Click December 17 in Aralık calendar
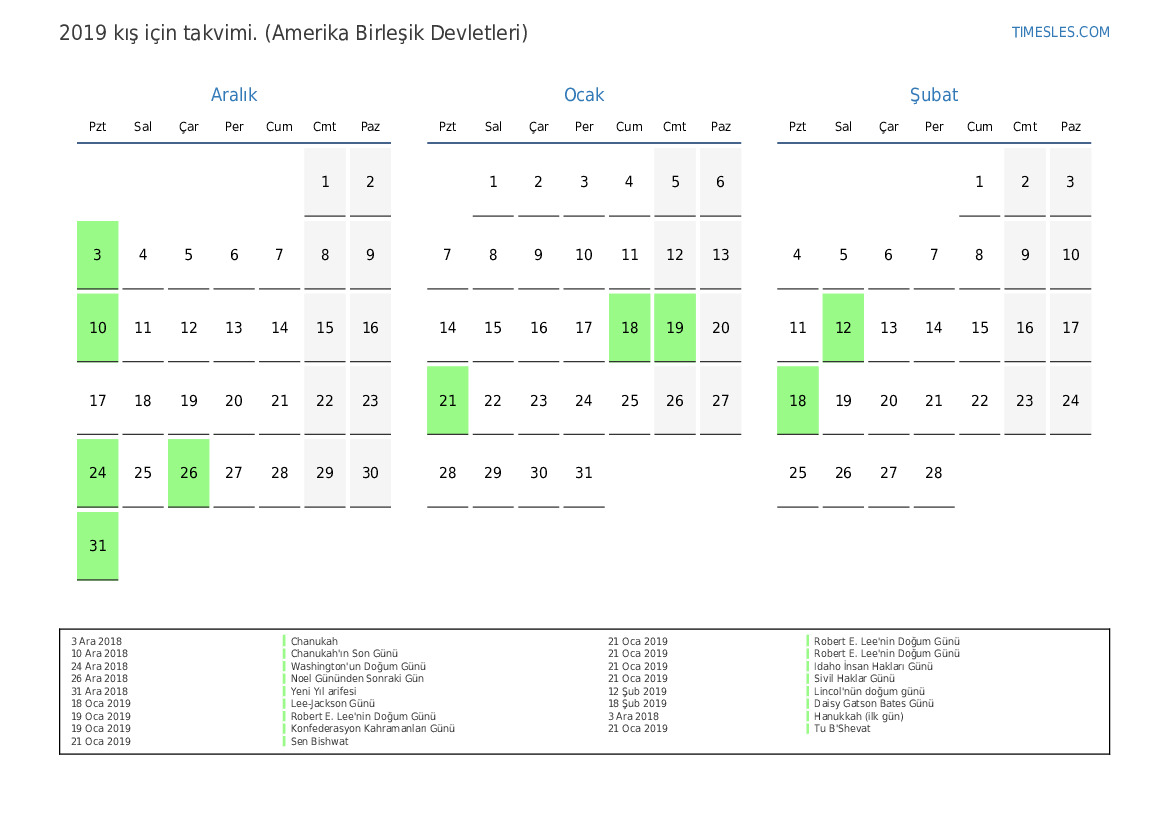 pos(97,400)
